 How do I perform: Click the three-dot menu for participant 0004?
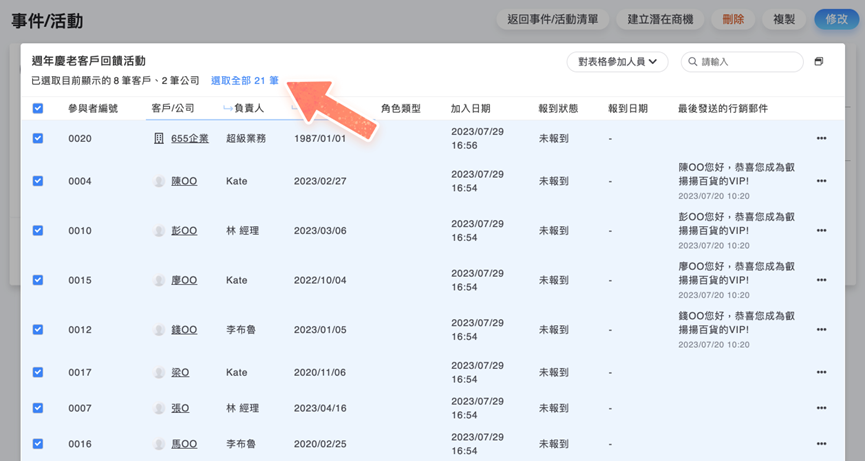coord(821,181)
